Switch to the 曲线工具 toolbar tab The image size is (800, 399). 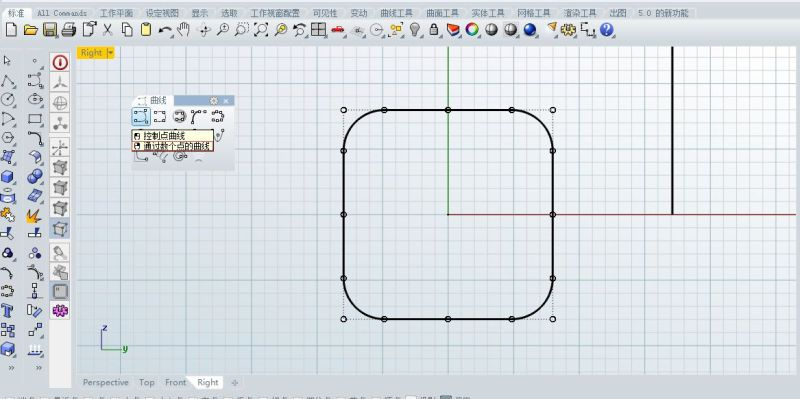397,13
